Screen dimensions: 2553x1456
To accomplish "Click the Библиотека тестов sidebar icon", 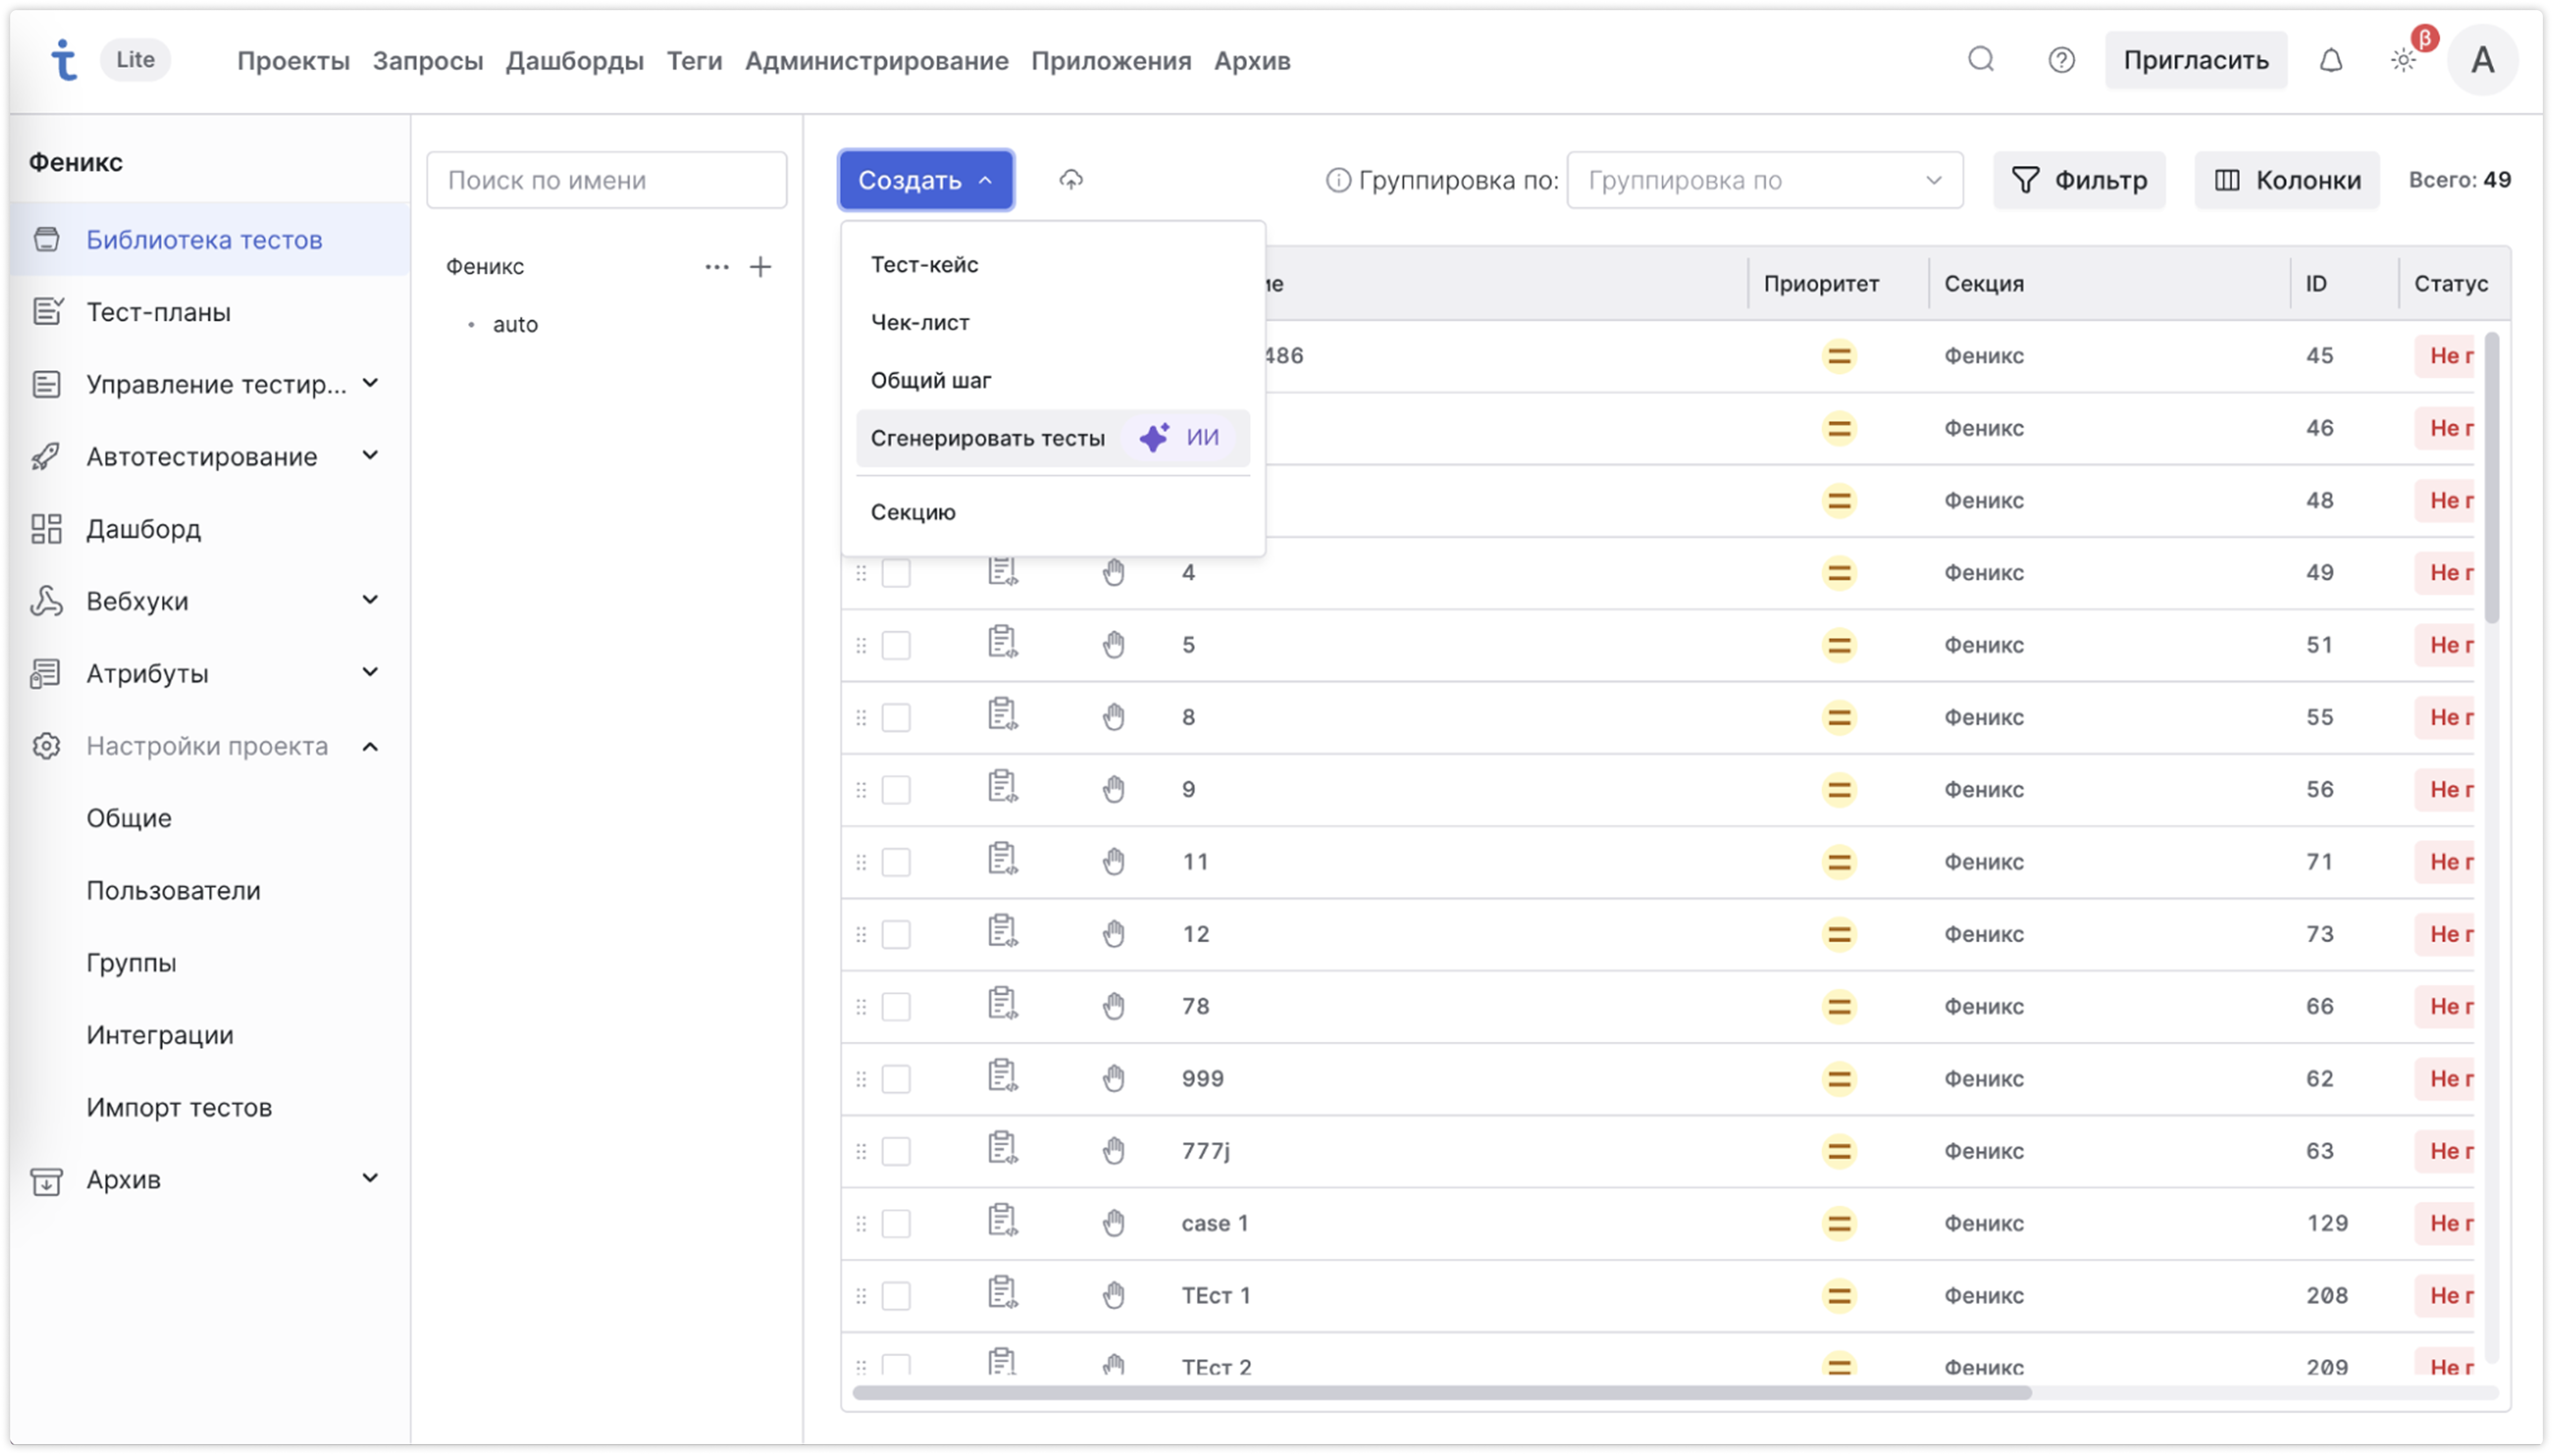I will (x=46, y=240).
